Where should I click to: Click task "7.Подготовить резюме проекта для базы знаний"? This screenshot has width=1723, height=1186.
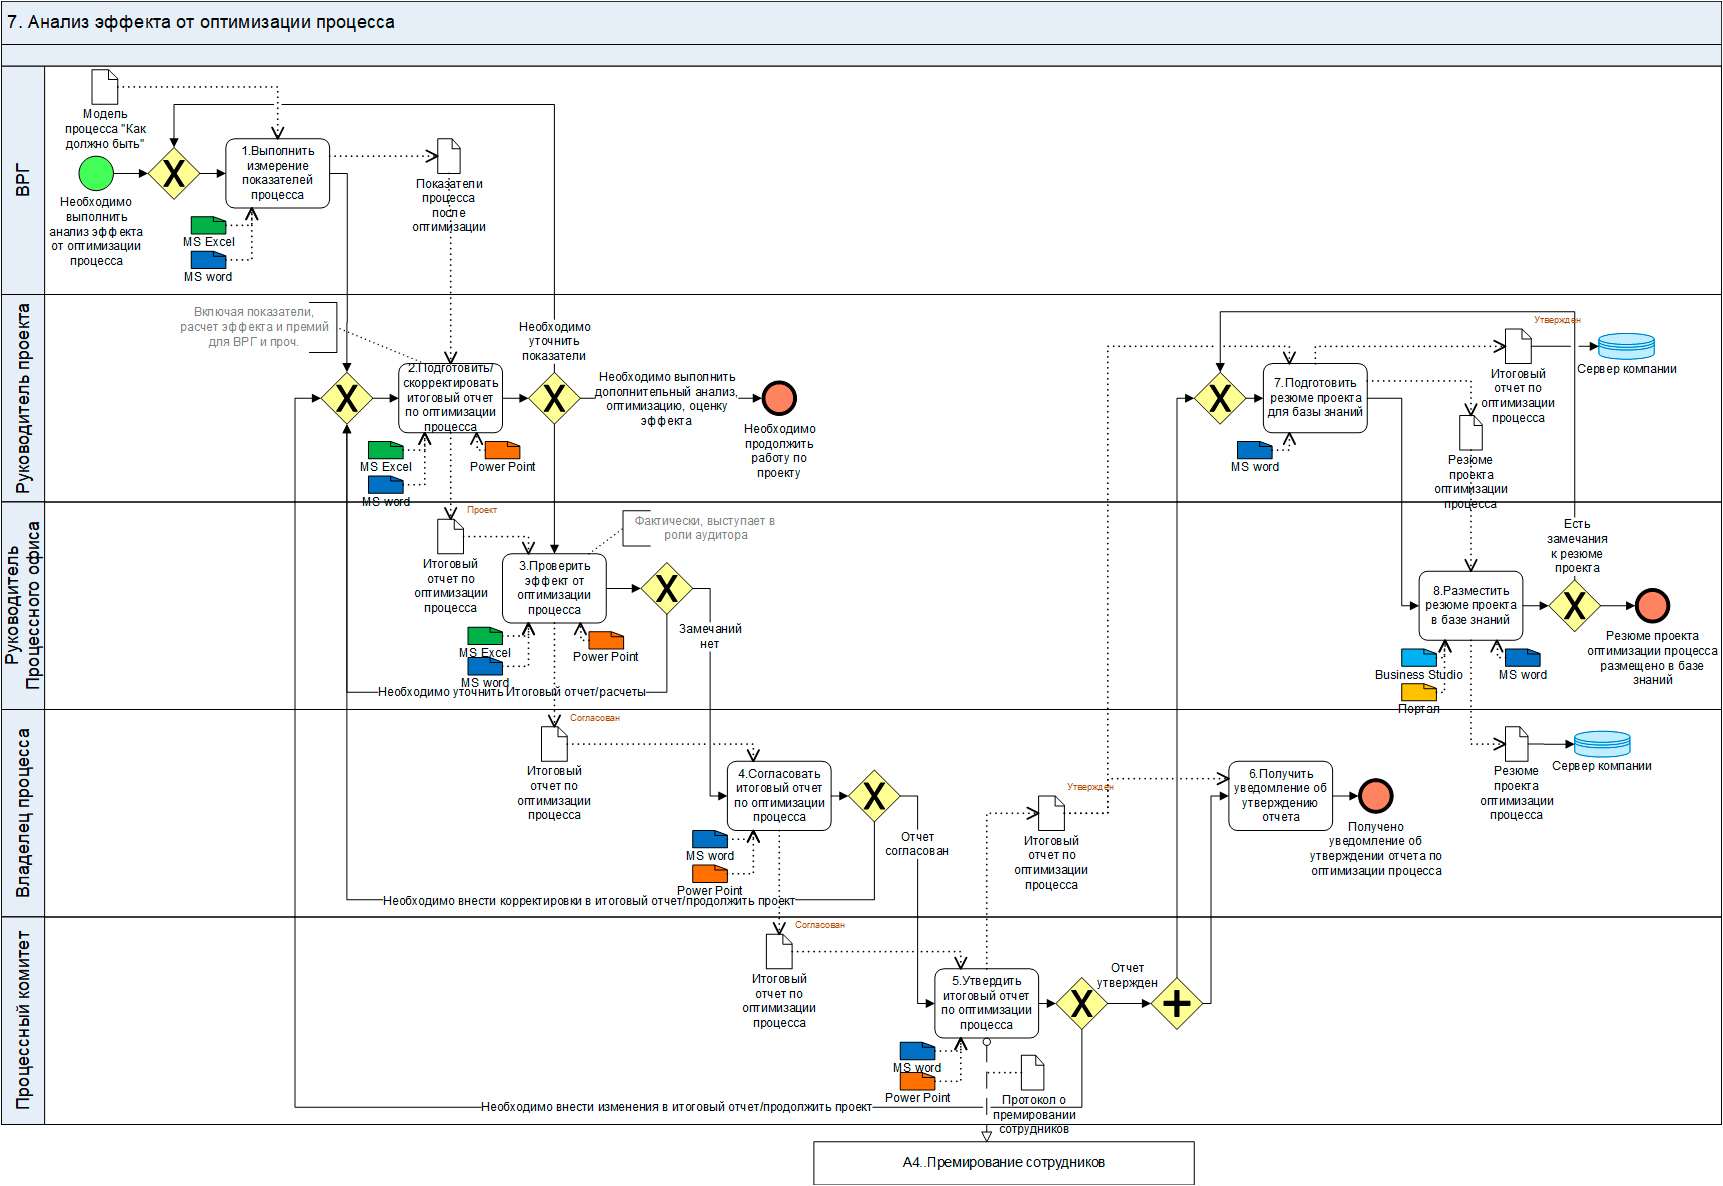pos(1314,398)
